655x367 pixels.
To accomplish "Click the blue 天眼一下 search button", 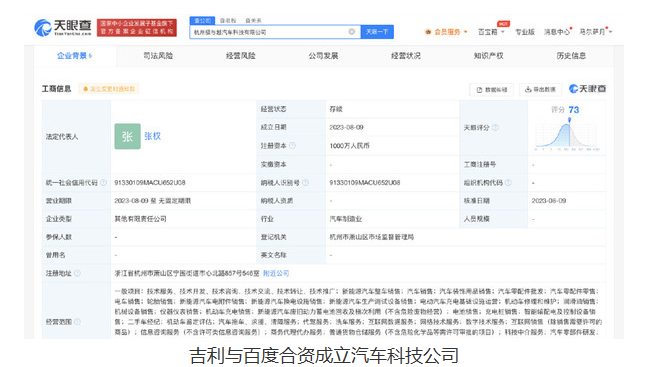I will (377, 32).
